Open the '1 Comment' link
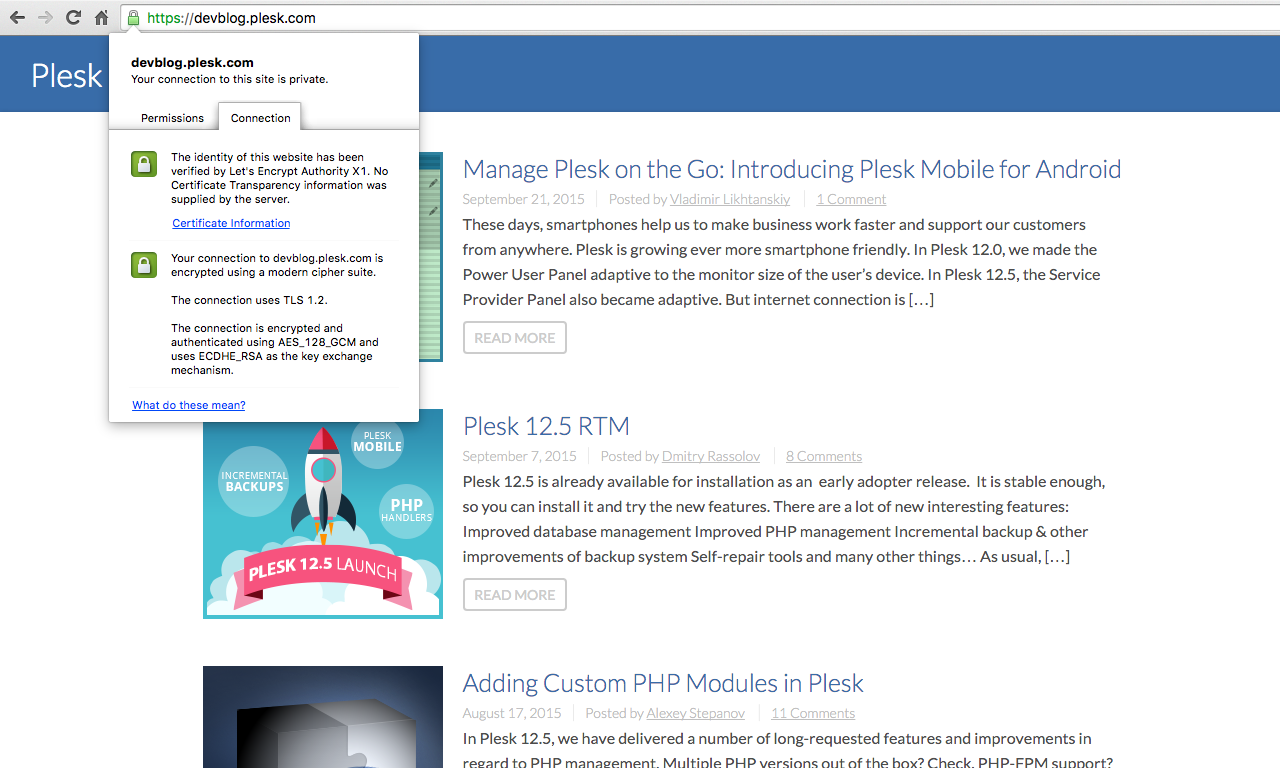 coord(851,199)
